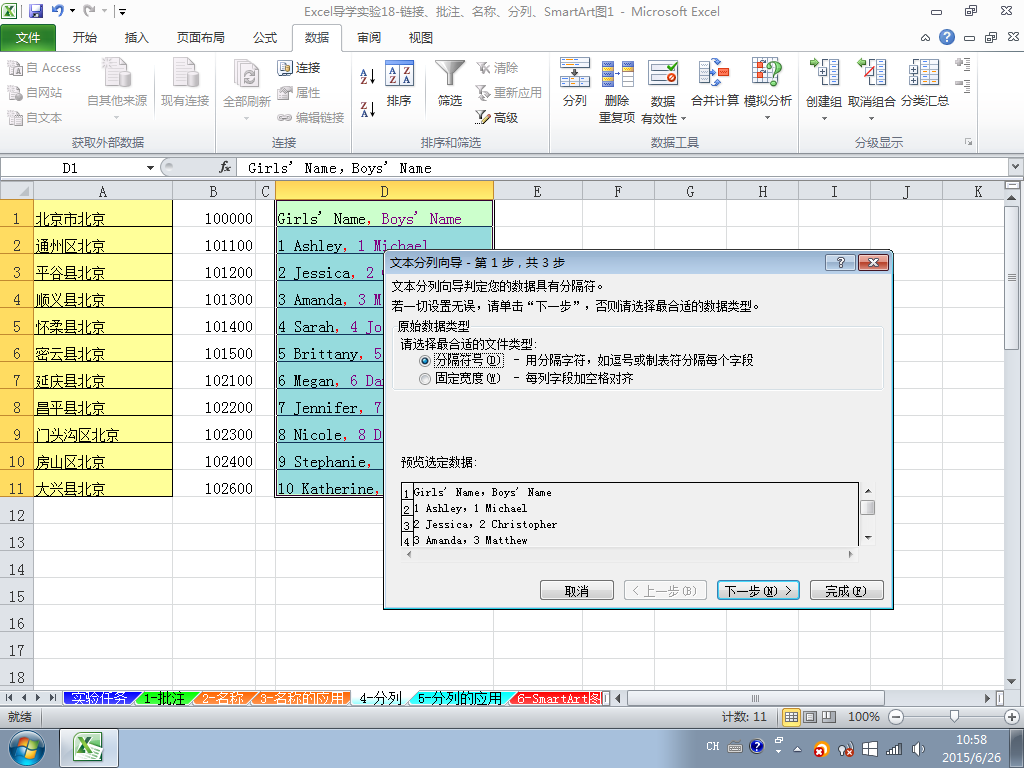Click the 分列 text to columns icon
1024x768 pixels.
pos(575,82)
